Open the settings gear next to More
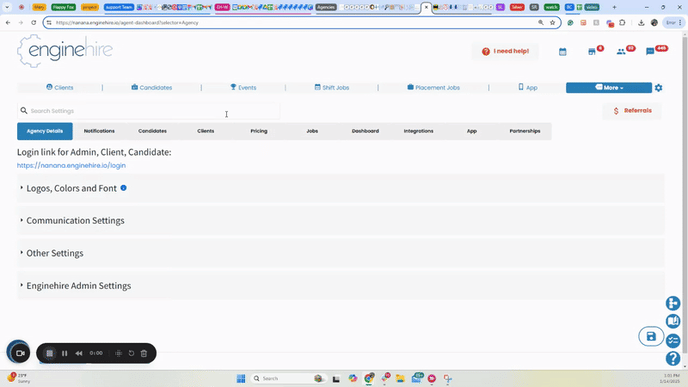Image resolution: width=688 pixels, height=387 pixels. pyautogui.click(x=658, y=88)
